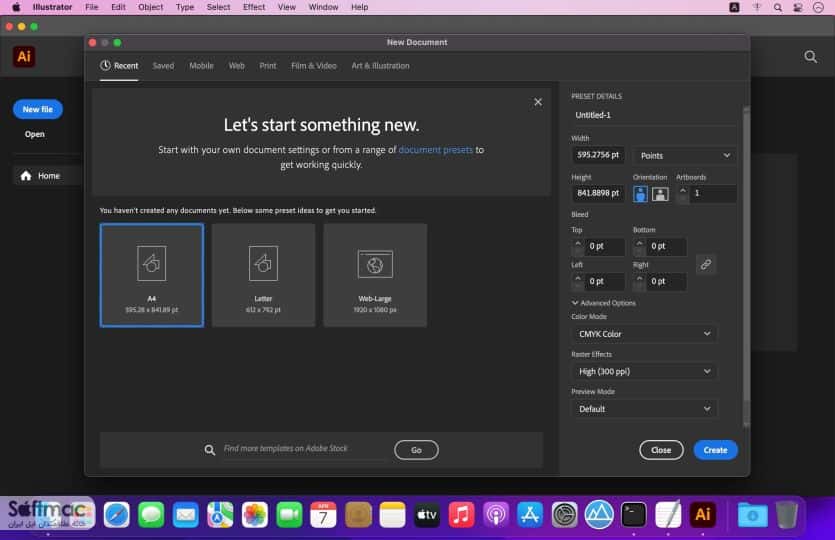Open Spotlight search in the menu bar
Image resolution: width=835 pixels, height=540 pixels.
777,7
